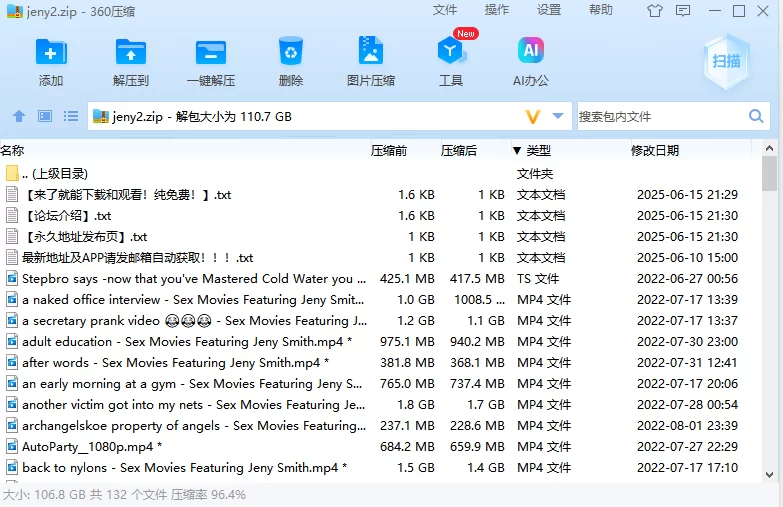Expand the address bar path dropdown arrow
The width and height of the screenshot is (783, 507).
click(x=558, y=116)
